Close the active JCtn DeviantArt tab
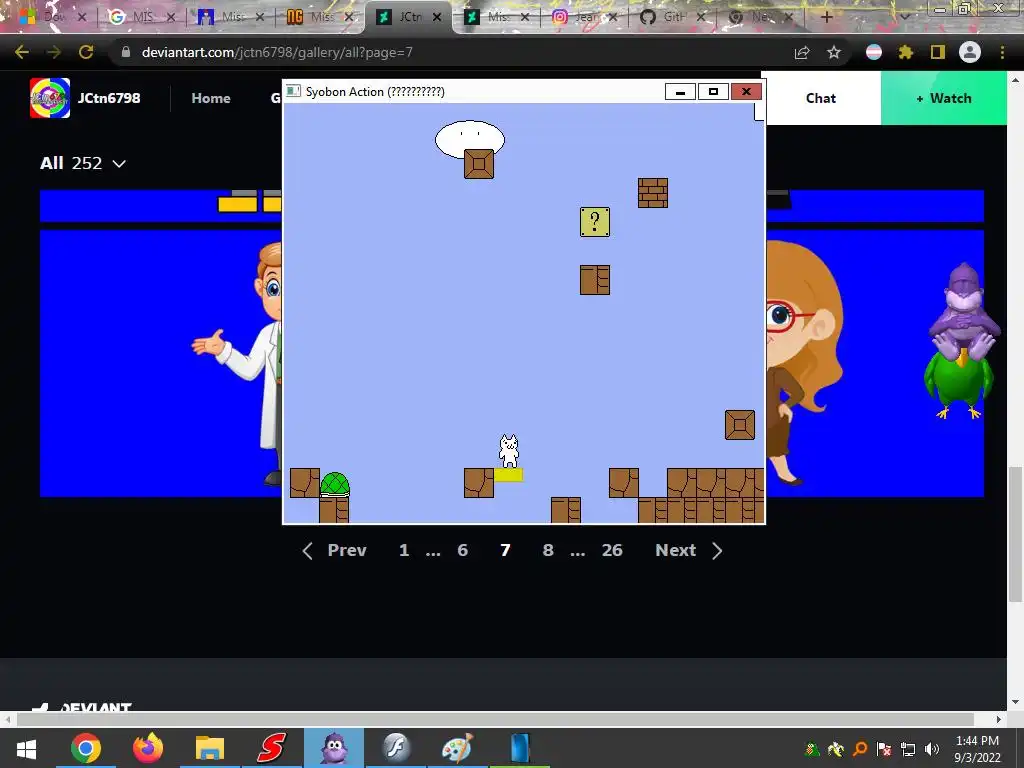The height and width of the screenshot is (768, 1024). [x=437, y=17]
